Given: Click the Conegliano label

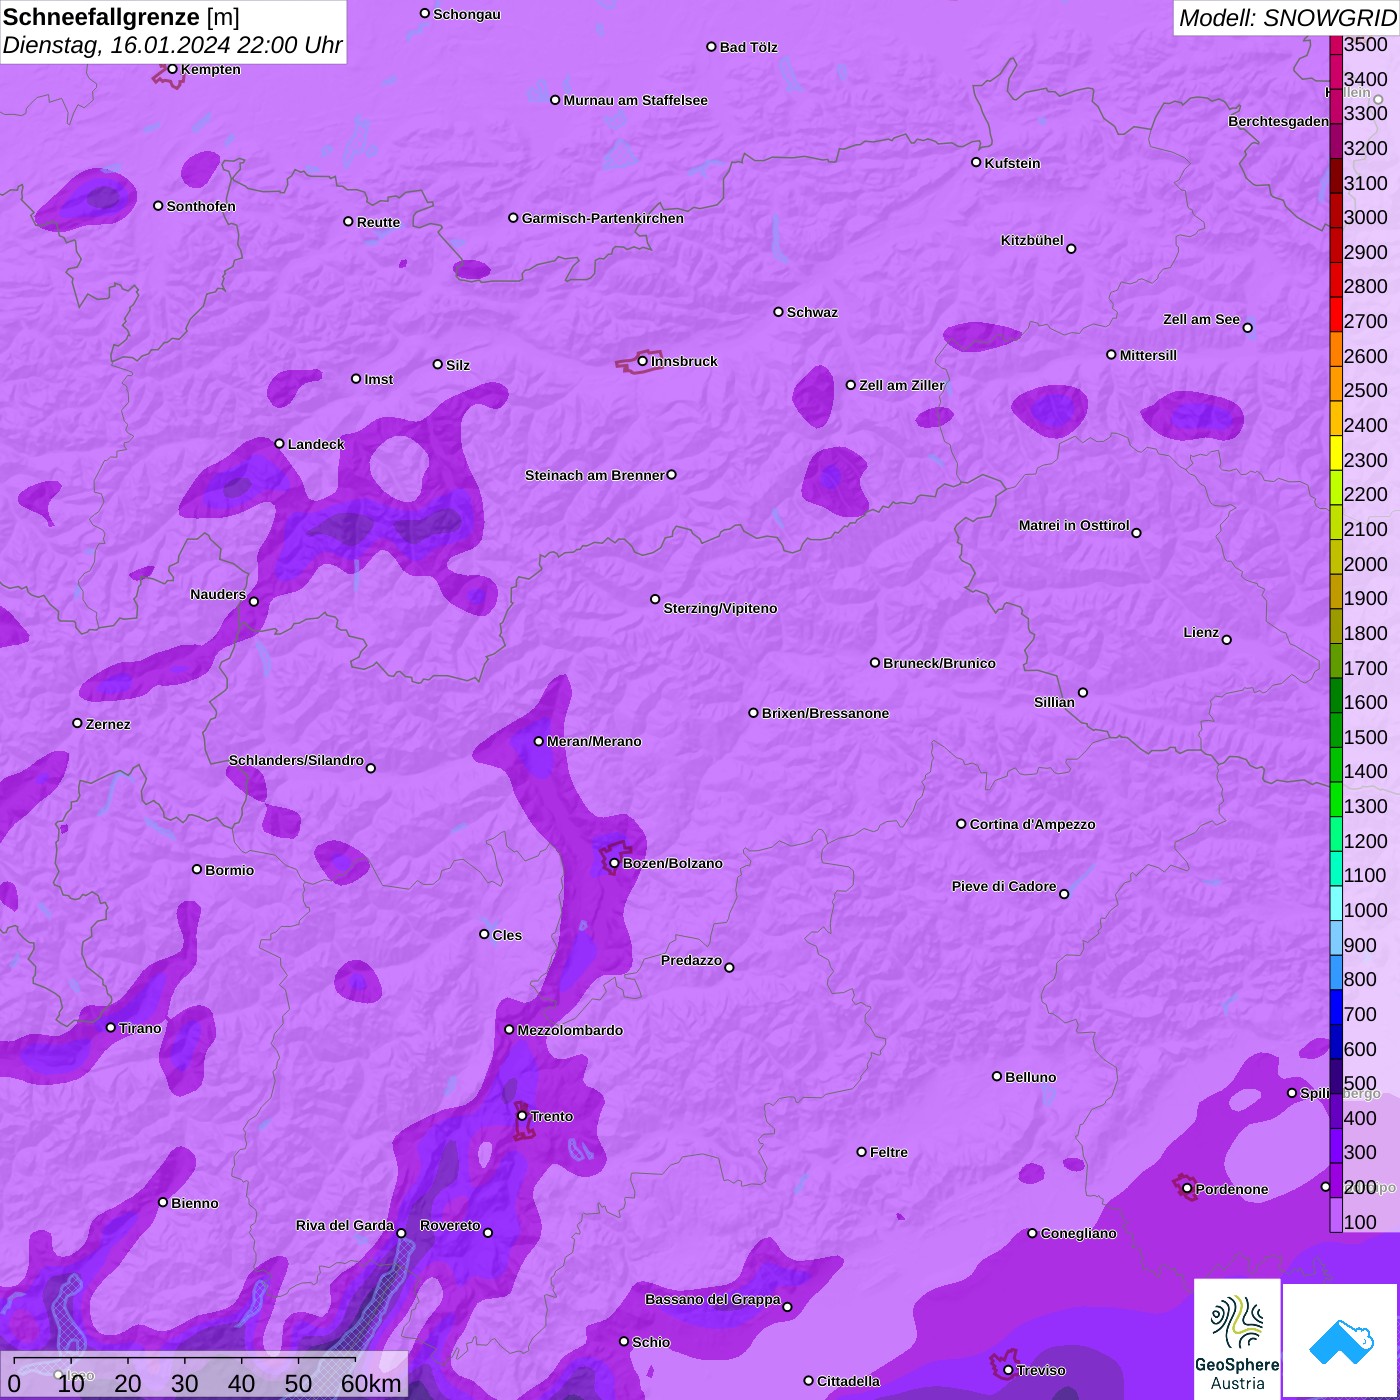Looking at the screenshot, I should click(x=1078, y=1233).
